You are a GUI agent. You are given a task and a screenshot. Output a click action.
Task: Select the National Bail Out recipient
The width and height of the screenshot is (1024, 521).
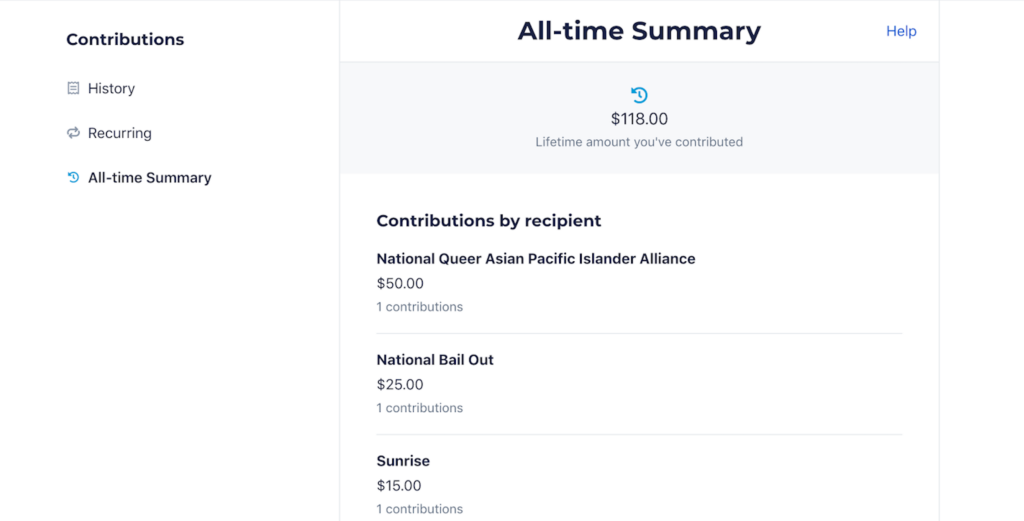435,360
